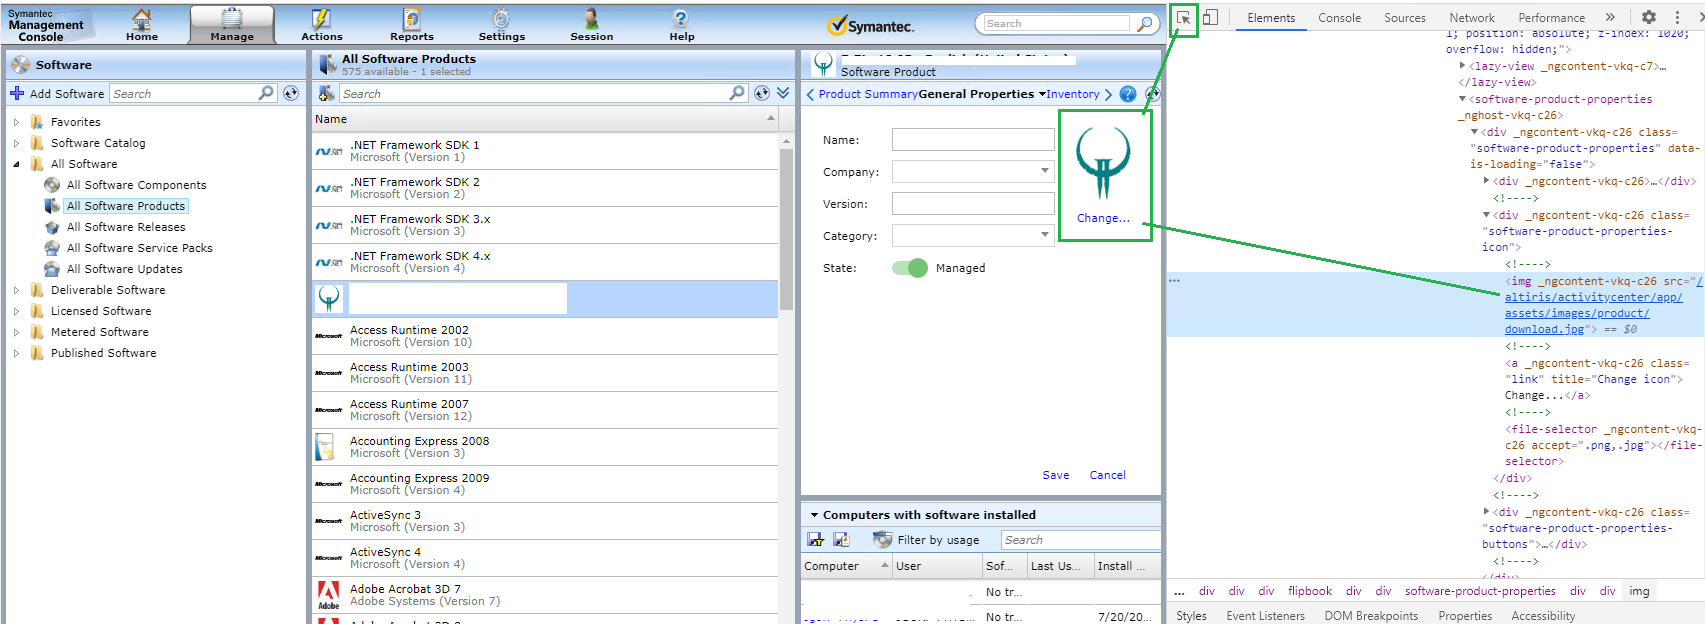The image size is (1705, 624).
Task: Select Adobe Acrobat 3D 7 row
Action: (x=544, y=595)
